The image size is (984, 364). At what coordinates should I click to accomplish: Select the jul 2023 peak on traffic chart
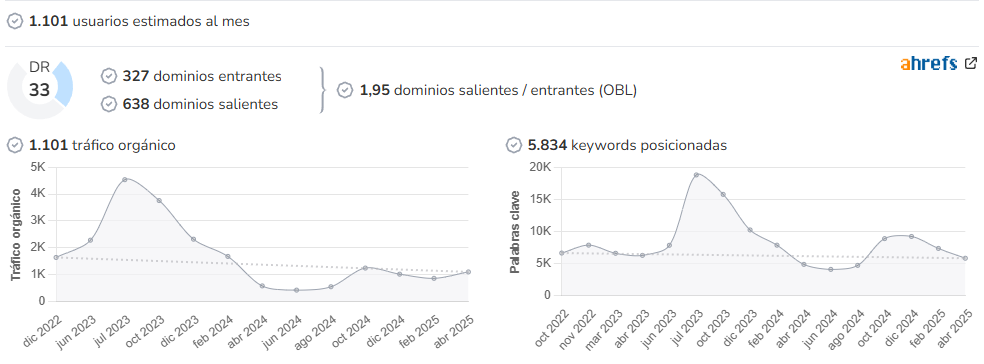(x=125, y=179)
